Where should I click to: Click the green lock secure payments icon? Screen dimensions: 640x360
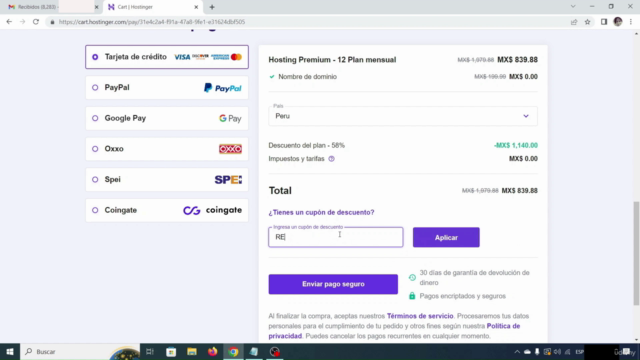click(x=412, y=296)
